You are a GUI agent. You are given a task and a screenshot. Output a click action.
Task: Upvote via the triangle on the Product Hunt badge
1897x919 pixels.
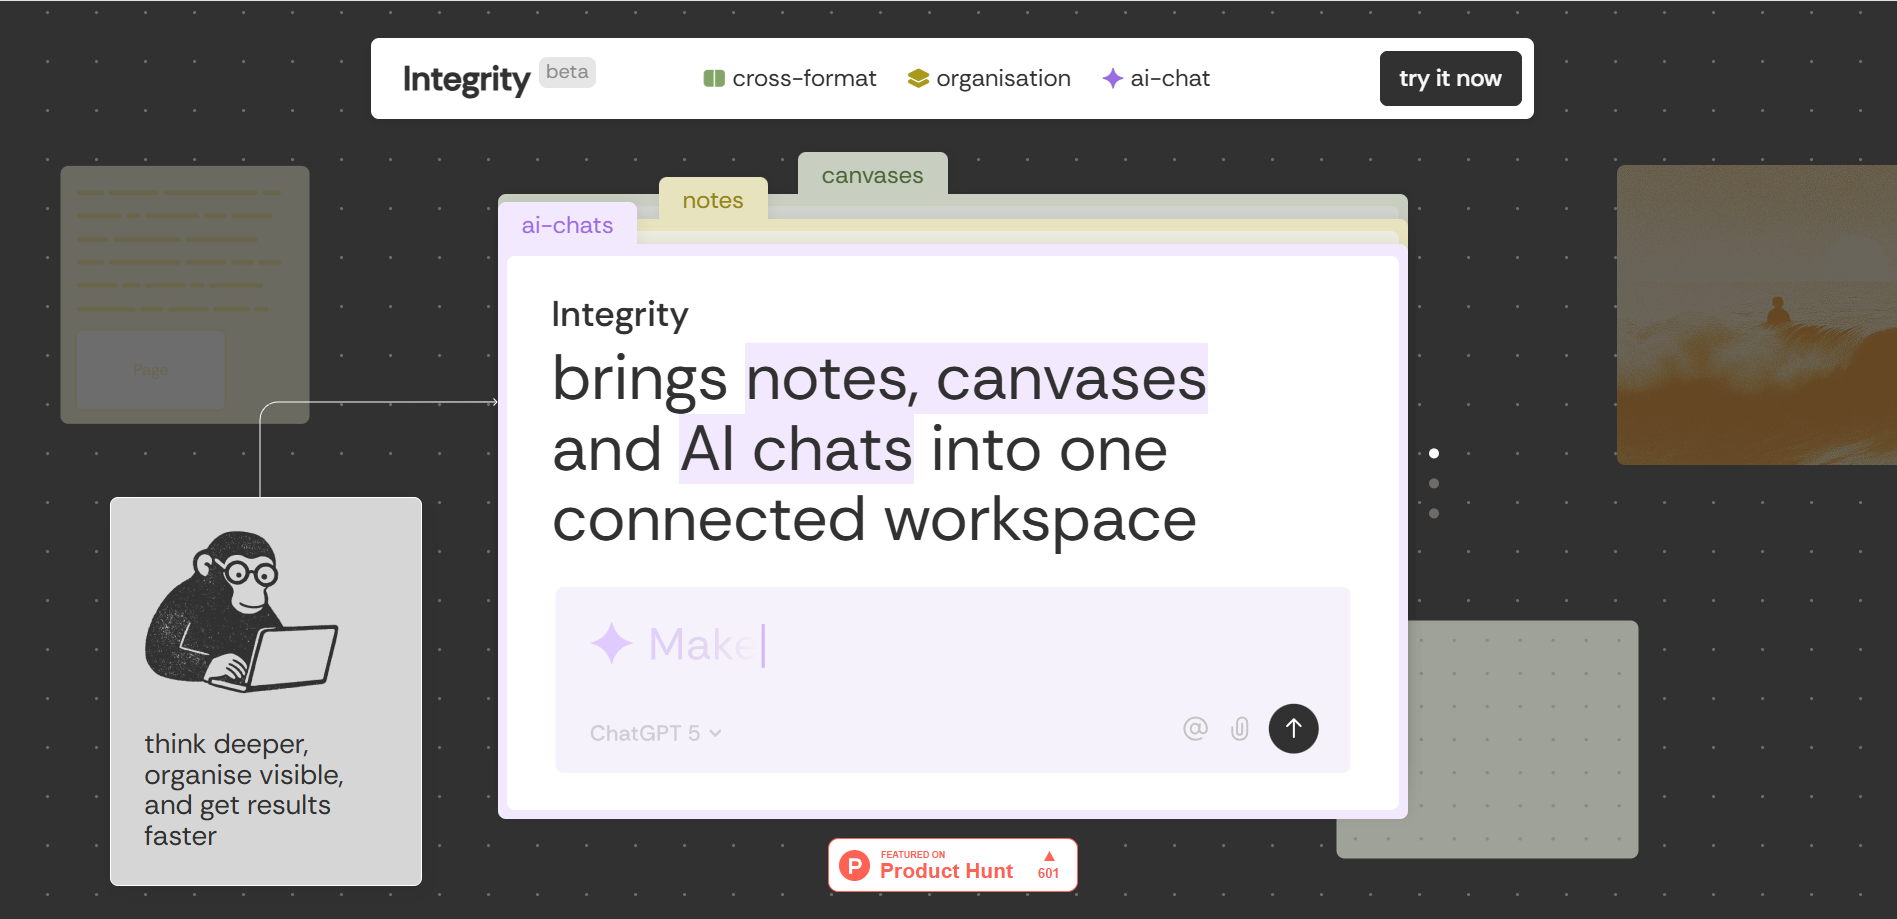(1049, 856)
